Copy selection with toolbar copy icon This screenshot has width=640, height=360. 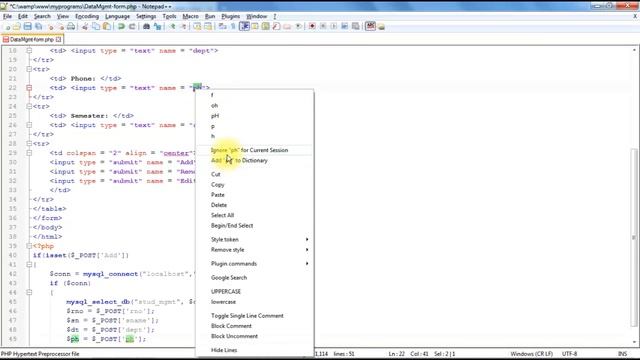point(96,27)
